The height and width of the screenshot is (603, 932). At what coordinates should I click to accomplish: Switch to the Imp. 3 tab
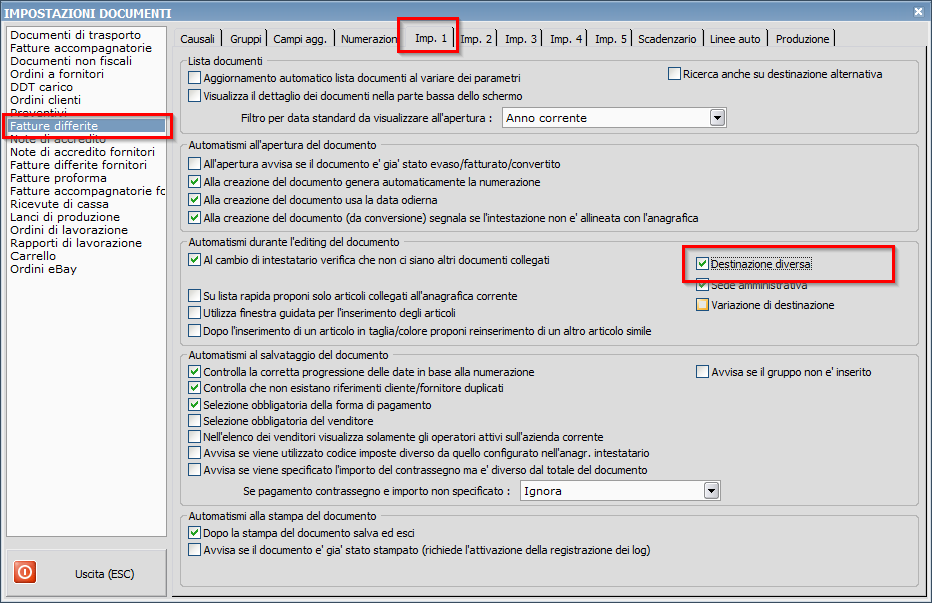(521, 39)
